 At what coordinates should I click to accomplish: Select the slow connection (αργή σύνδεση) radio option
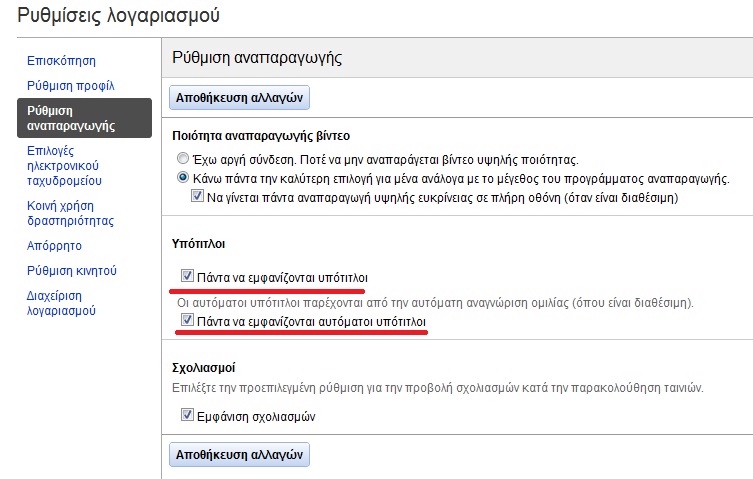click(182, 159)
